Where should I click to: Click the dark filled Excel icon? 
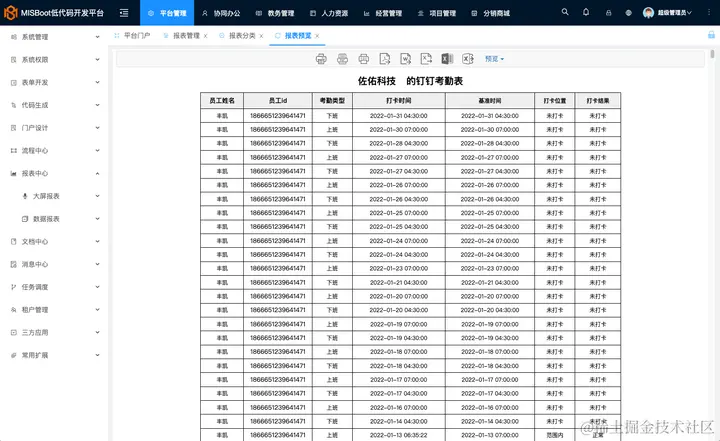447,59
